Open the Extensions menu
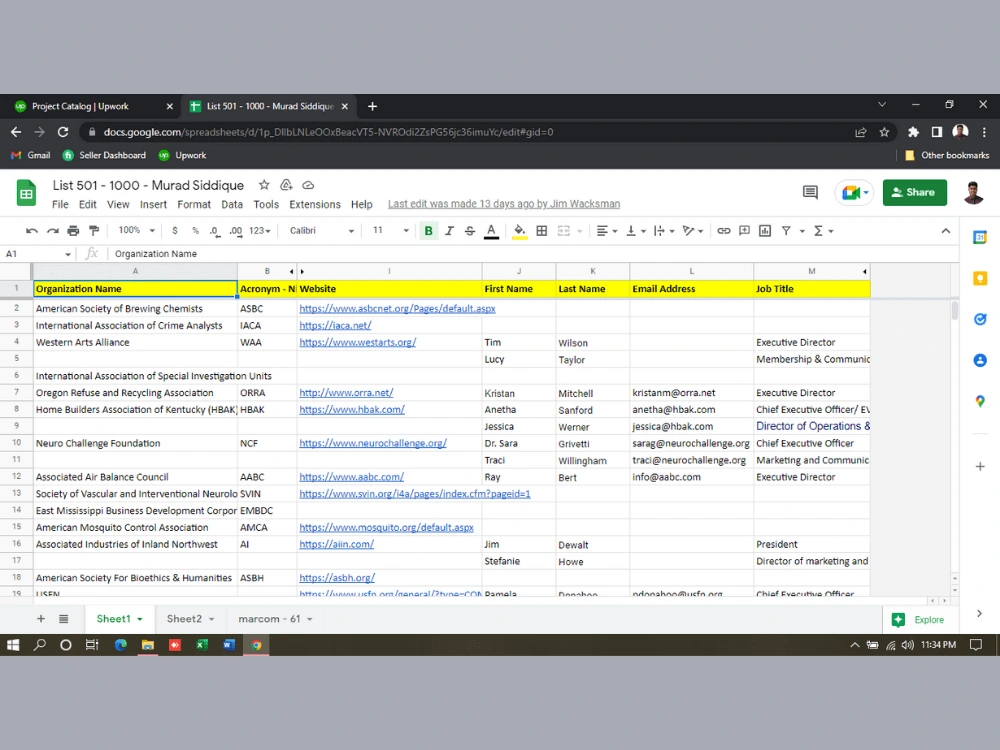Image resolution: width=1000 pixels, height=750 pixels. [315, 205]
